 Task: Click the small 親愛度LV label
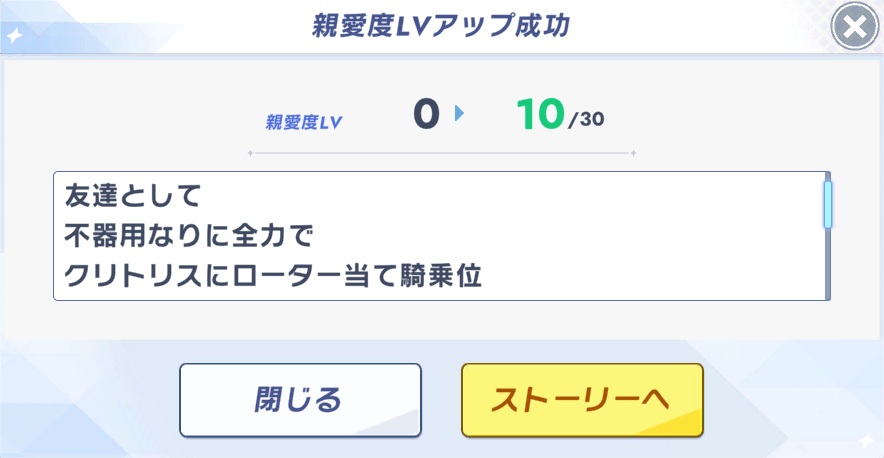tap(304, 123)
